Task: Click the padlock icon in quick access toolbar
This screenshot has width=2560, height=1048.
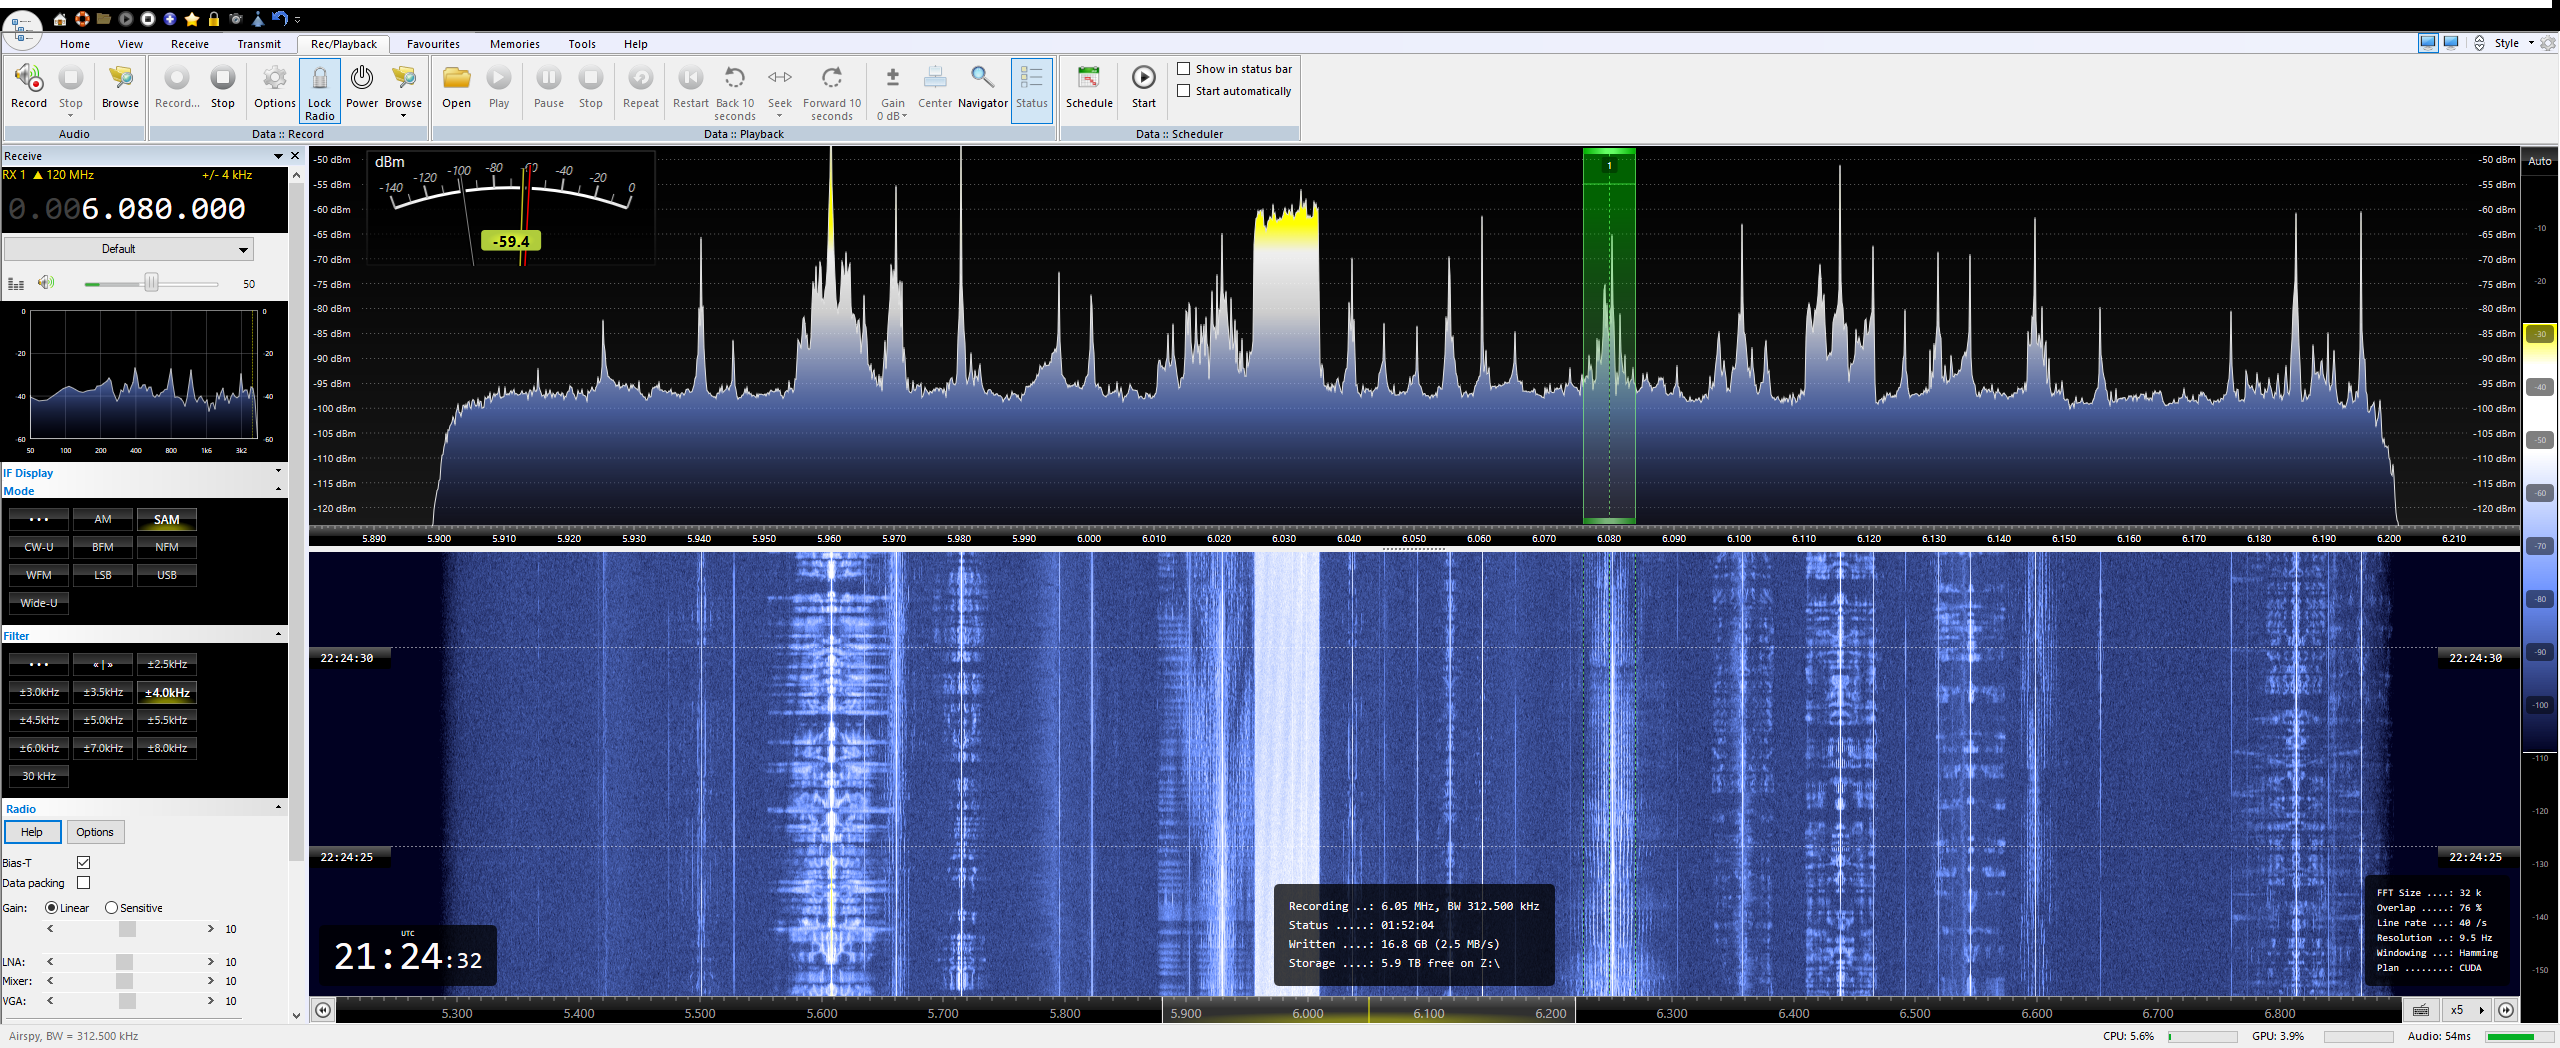Action: (214, 19)
